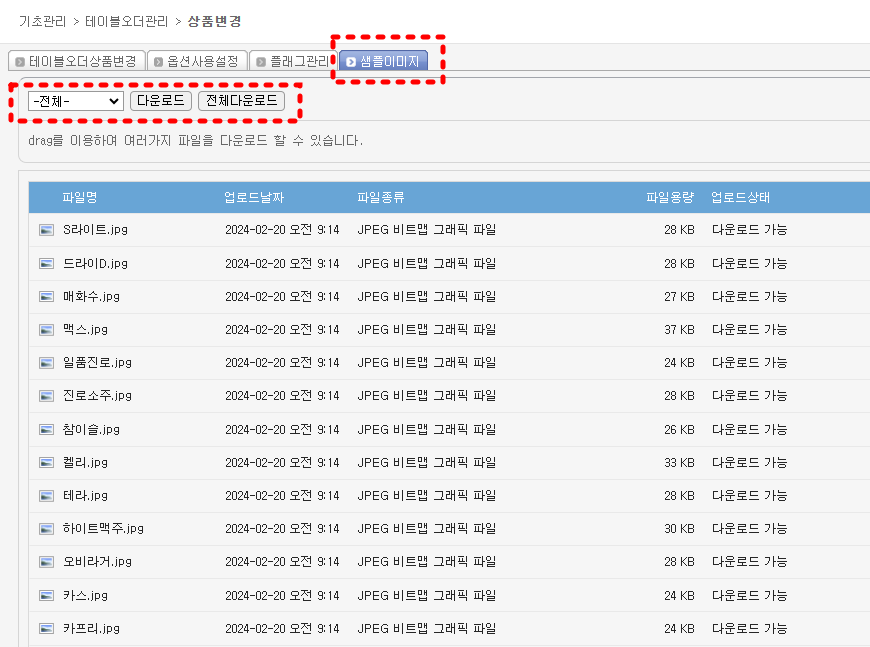Click the 업로드날짜 column header
The image size is (870, 647).
254,197
